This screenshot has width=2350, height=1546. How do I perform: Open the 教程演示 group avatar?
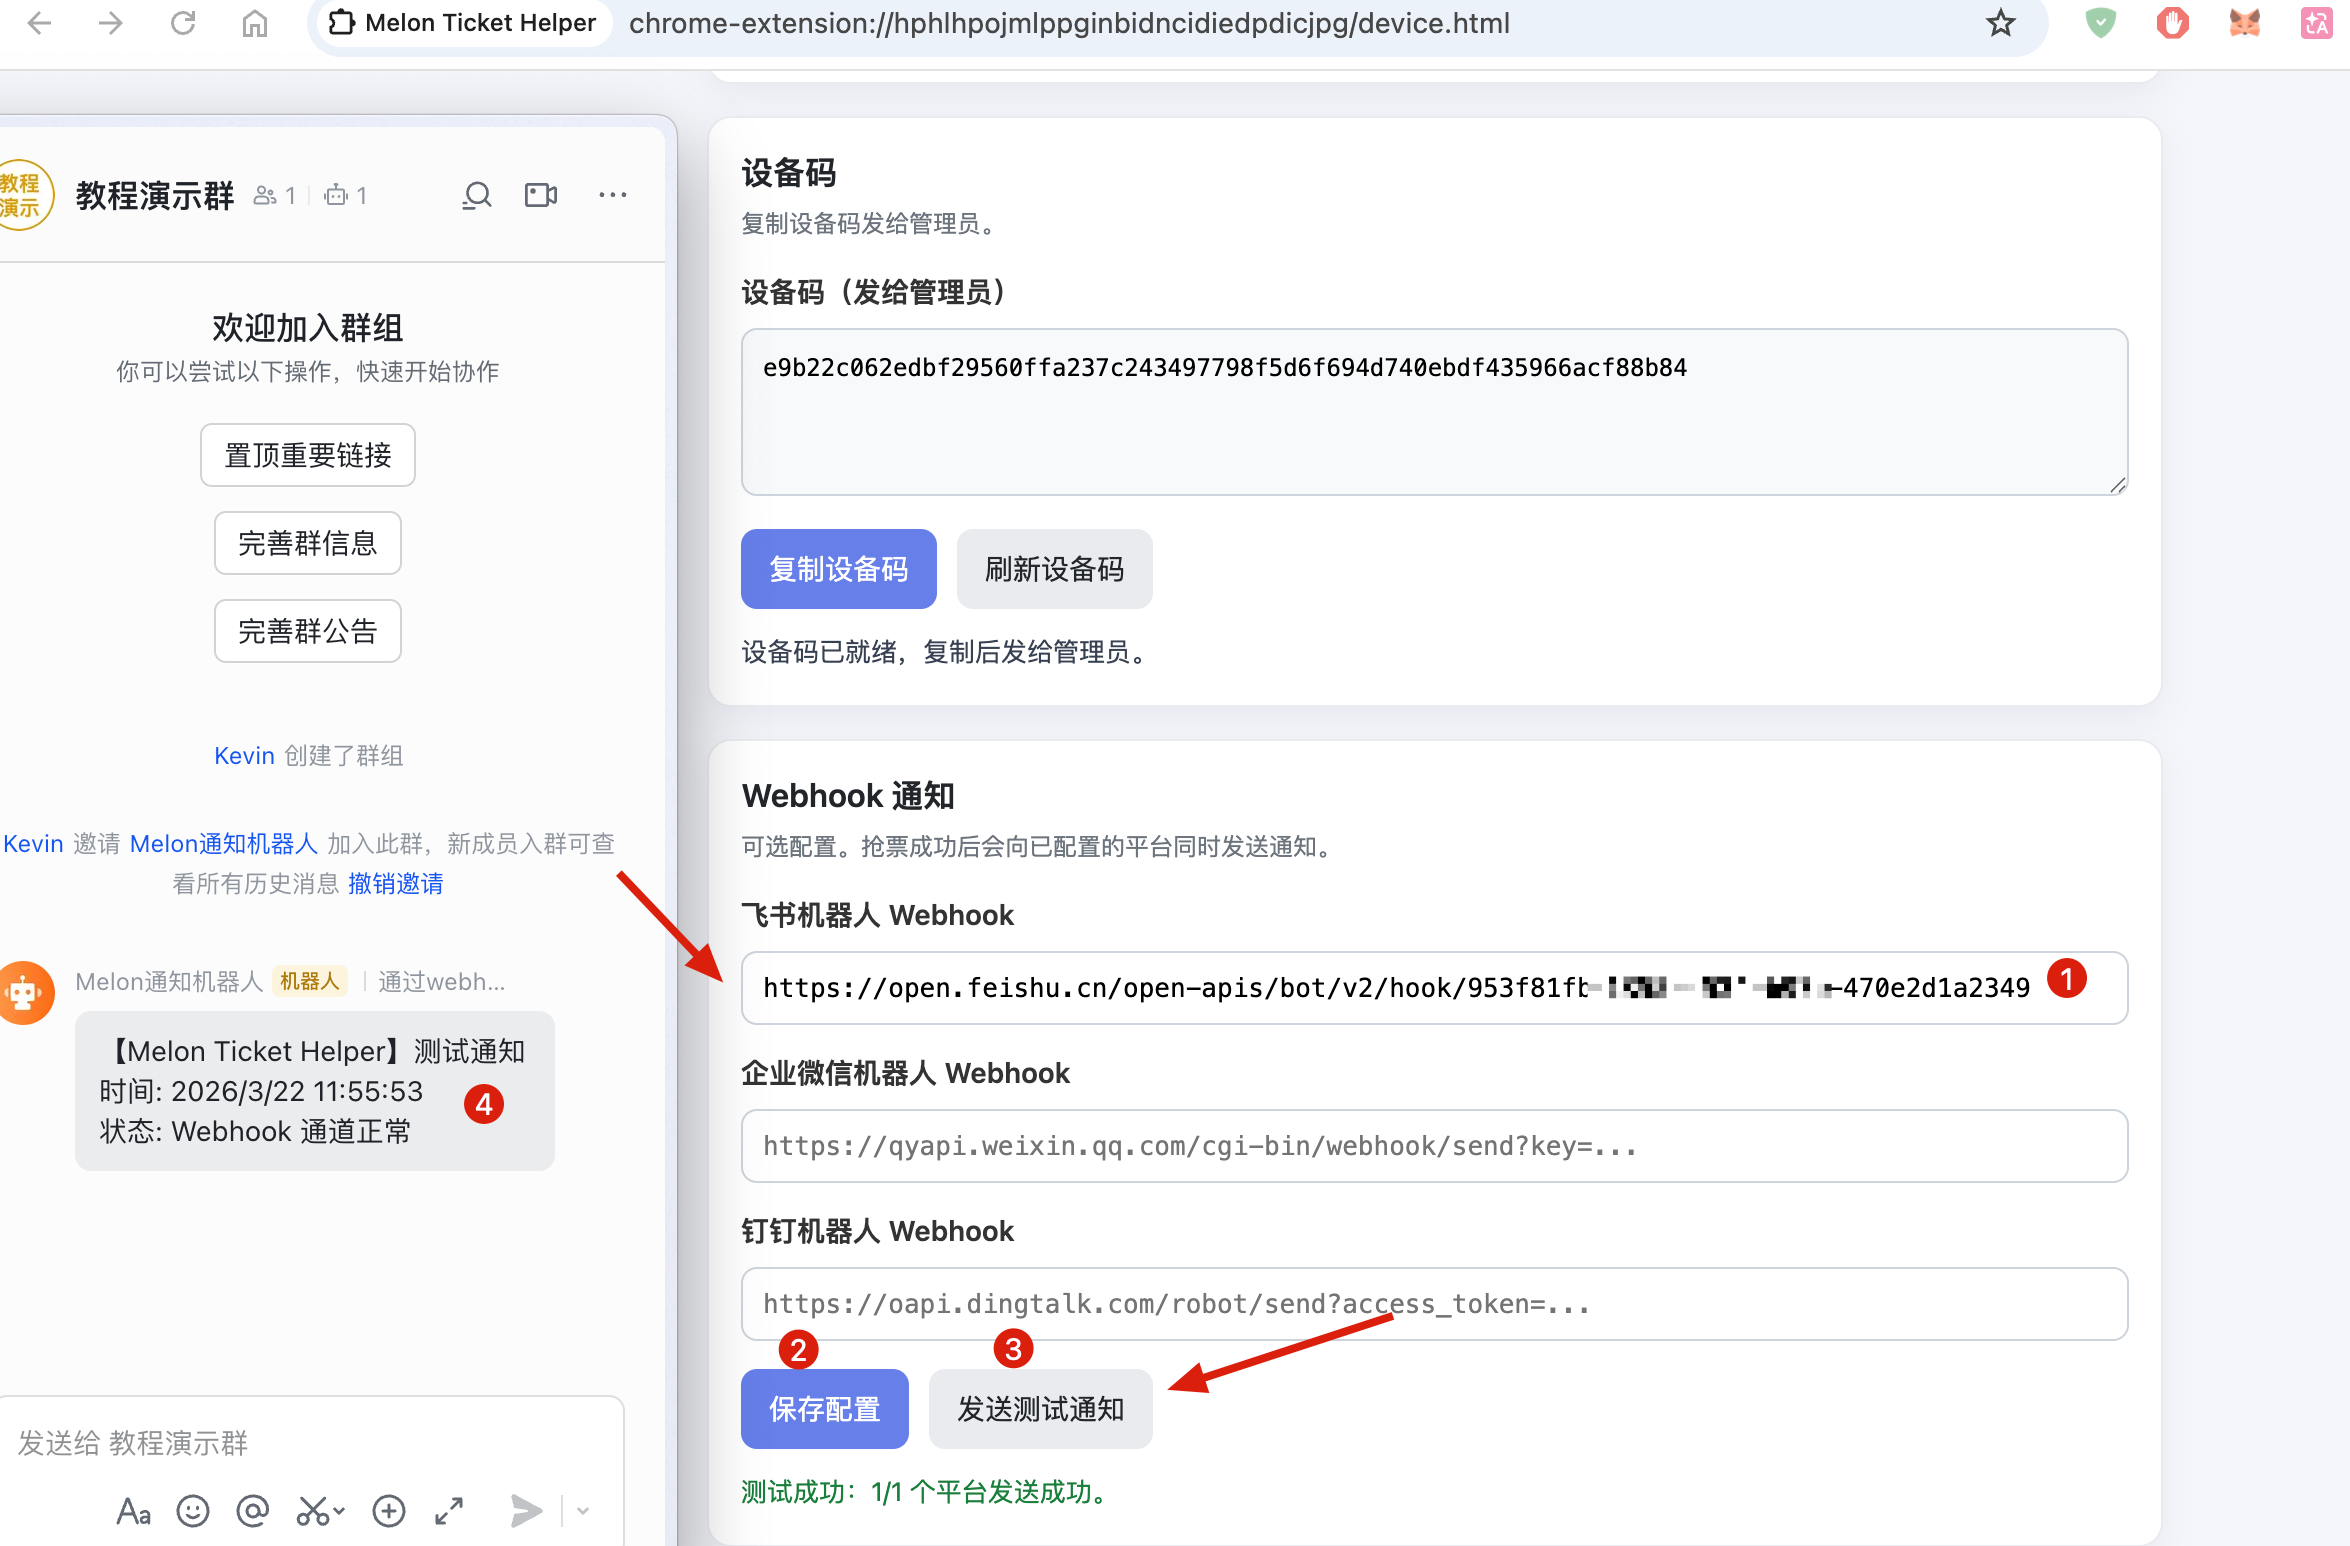[x=22, y=195]
